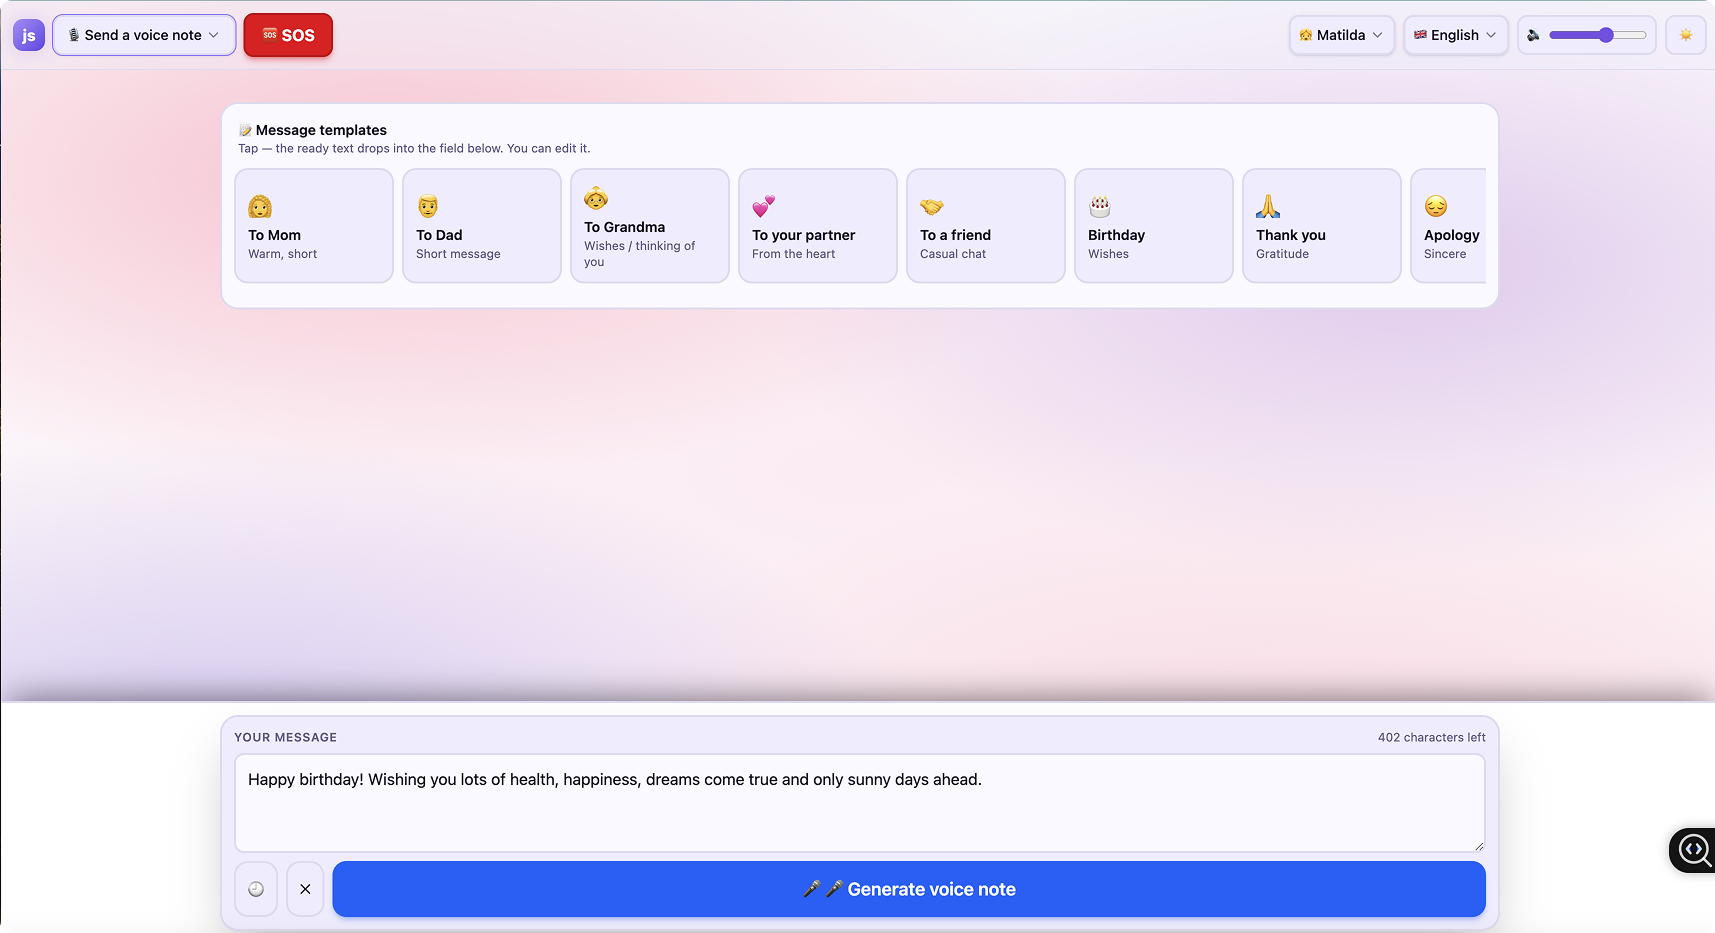Screen dimensions: 1715x933
Task: Click the js app logo icon
Action: coord(29,35)
